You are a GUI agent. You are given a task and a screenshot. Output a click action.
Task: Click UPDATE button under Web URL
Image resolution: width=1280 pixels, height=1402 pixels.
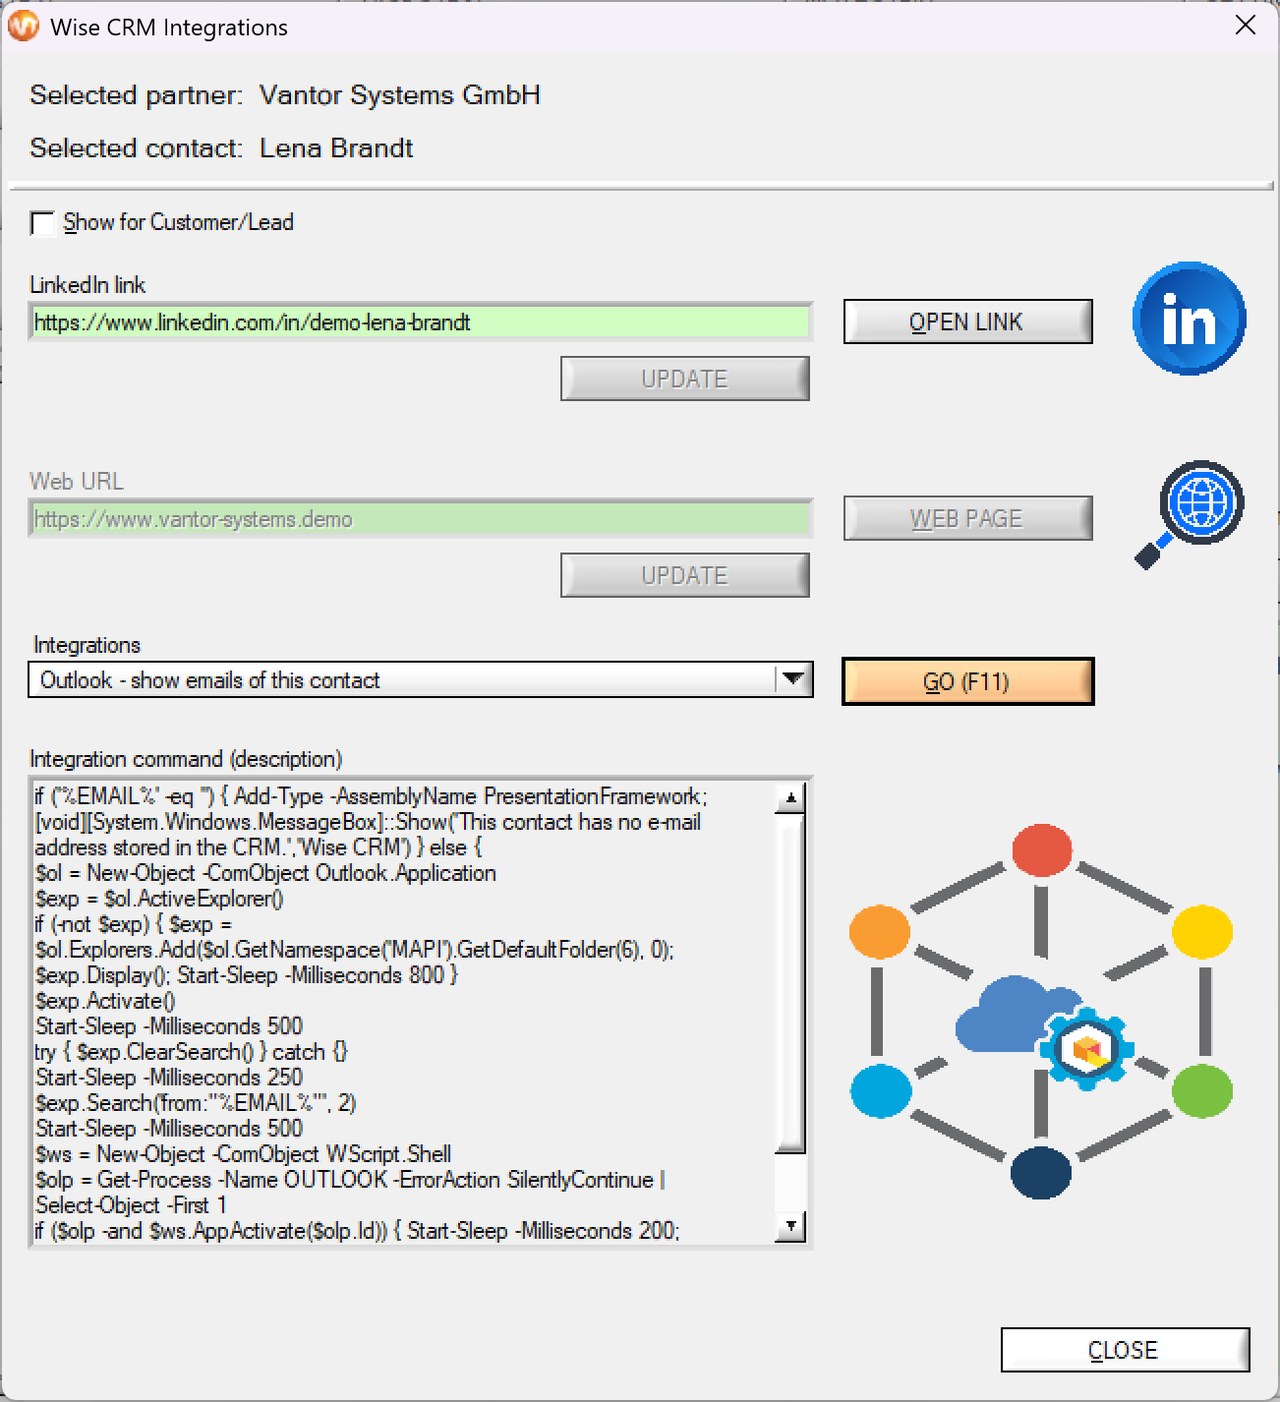pos(685,576)
